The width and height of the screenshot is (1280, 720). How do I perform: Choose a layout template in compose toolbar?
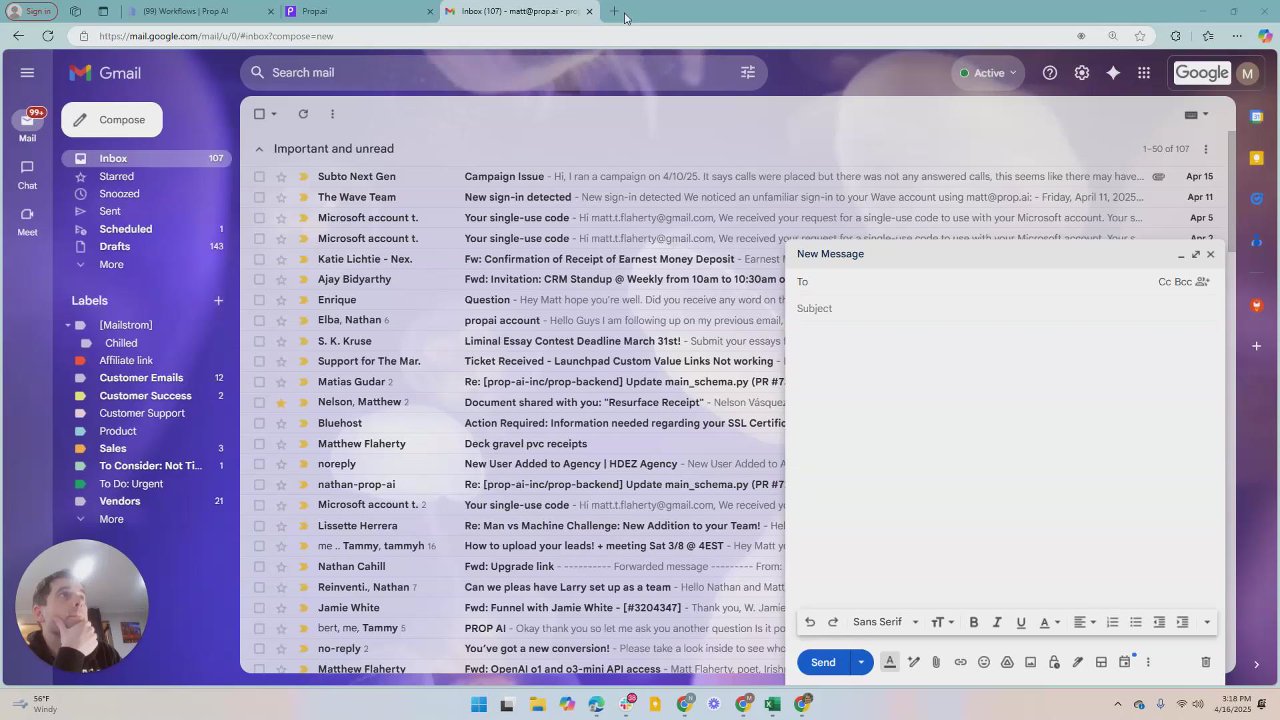pos(1101,662)
